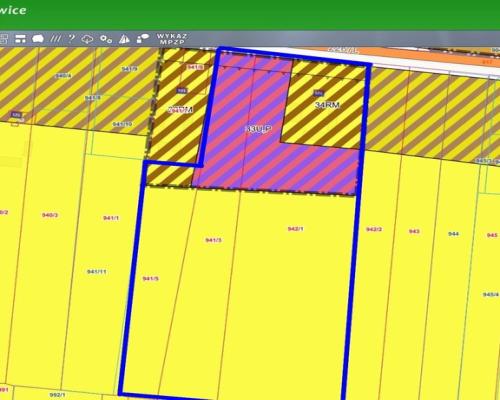Image resolution: width=500 pixels, height=400 pixels.
Task: Click the layout panels icon in toolbar
Action: 20,39
